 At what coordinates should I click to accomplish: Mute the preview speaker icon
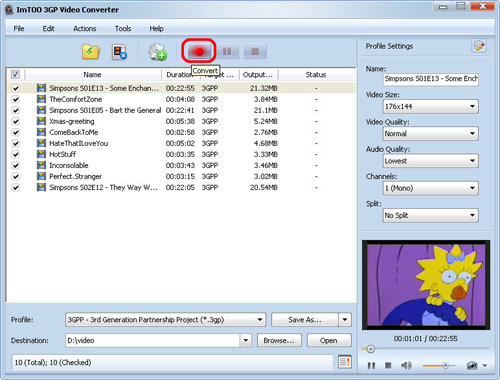click(x=406, y=366)
